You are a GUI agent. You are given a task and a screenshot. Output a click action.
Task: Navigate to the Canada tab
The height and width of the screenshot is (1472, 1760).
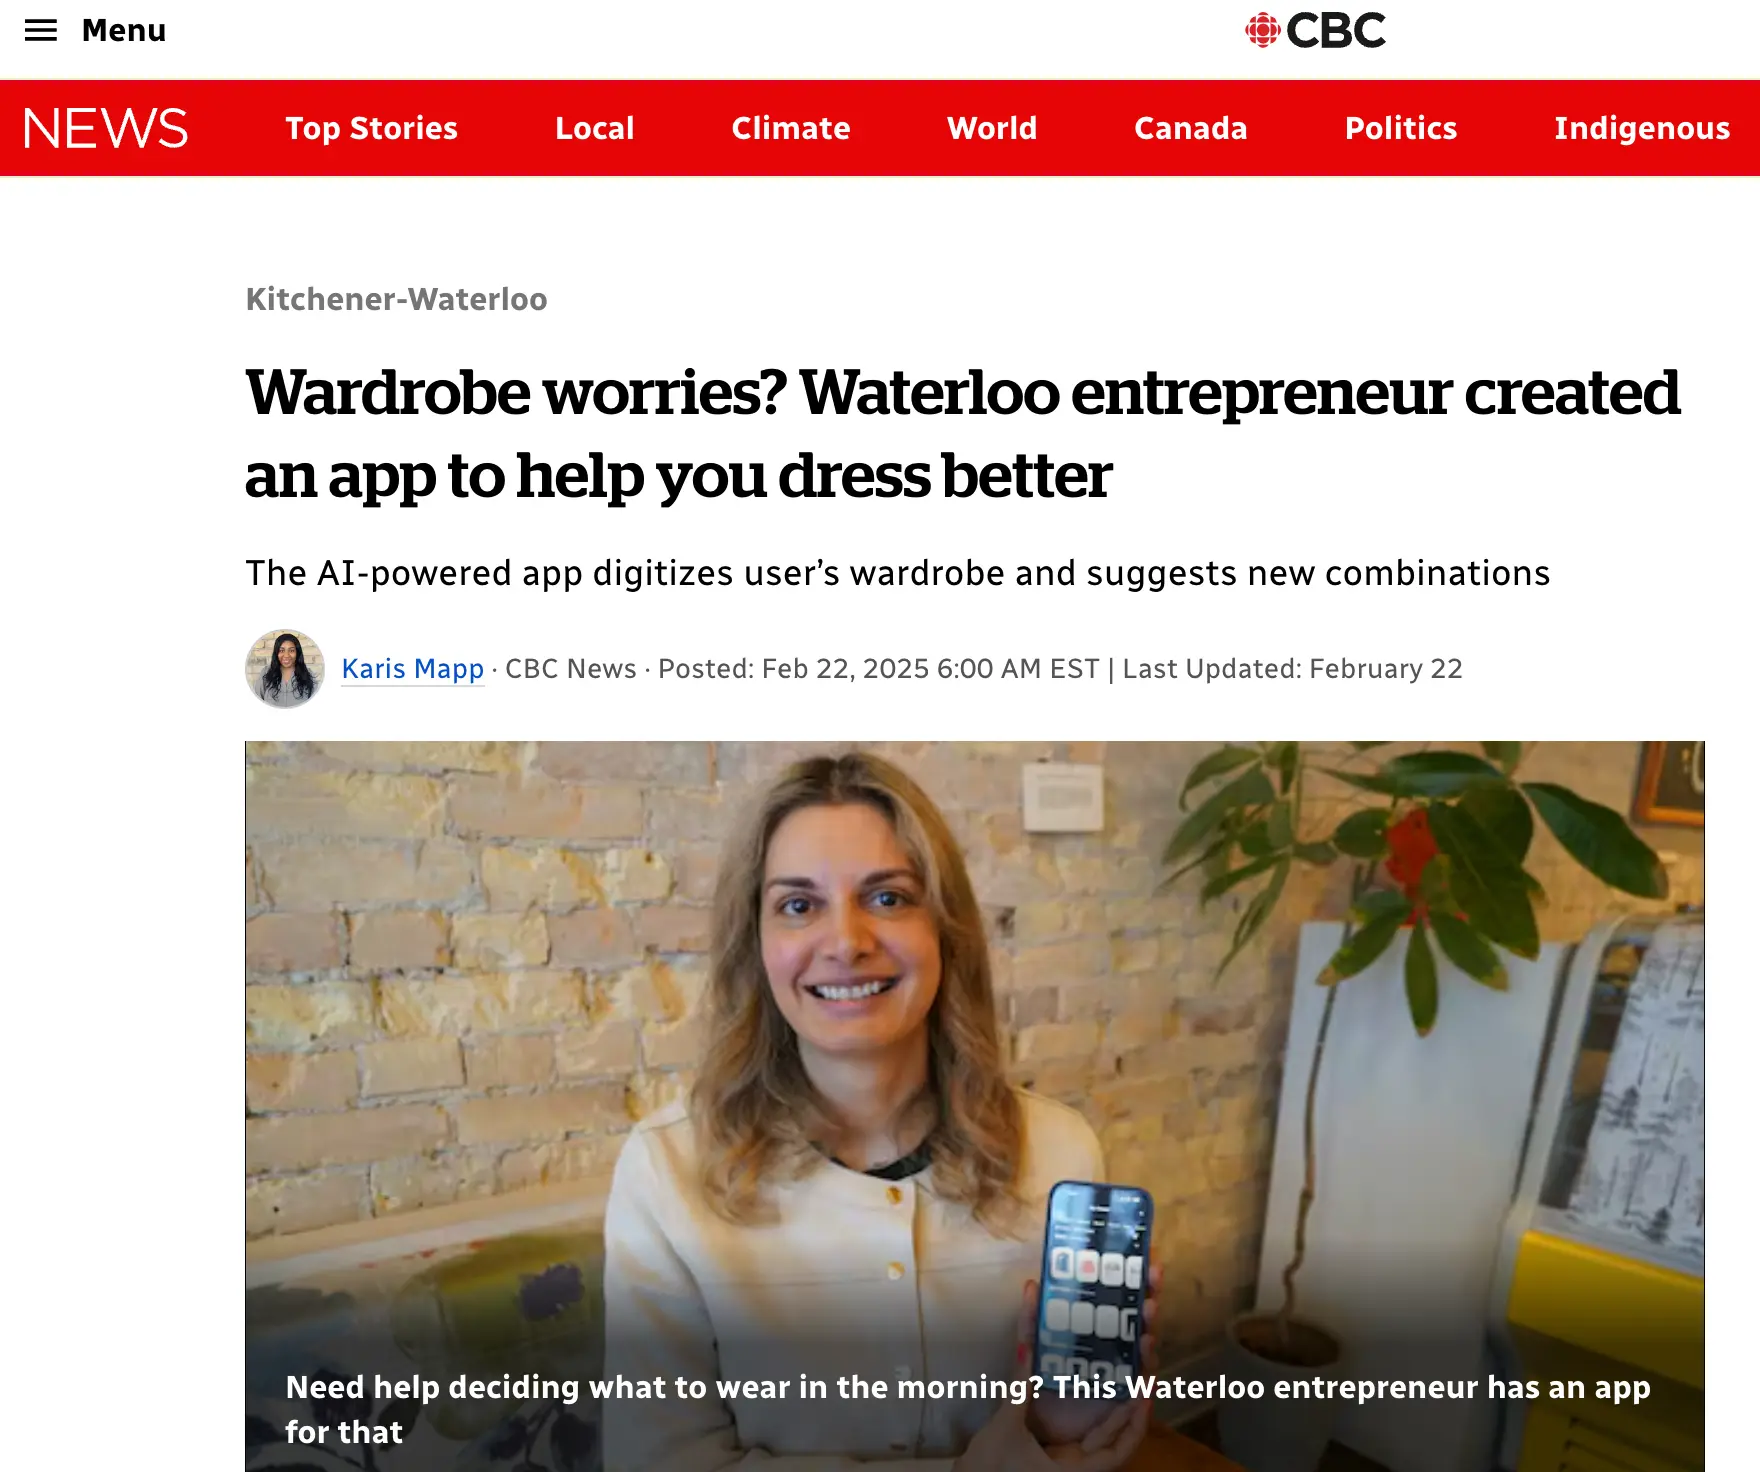(x=1190, y=129)
